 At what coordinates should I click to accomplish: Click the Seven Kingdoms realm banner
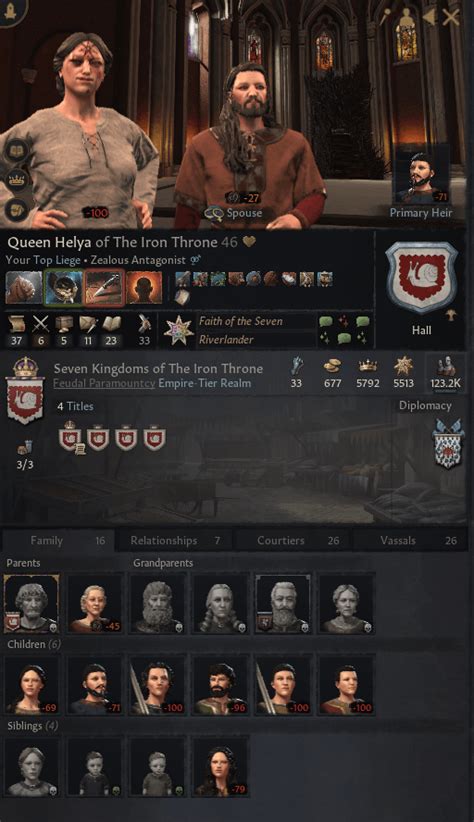[x=24, y=391]
